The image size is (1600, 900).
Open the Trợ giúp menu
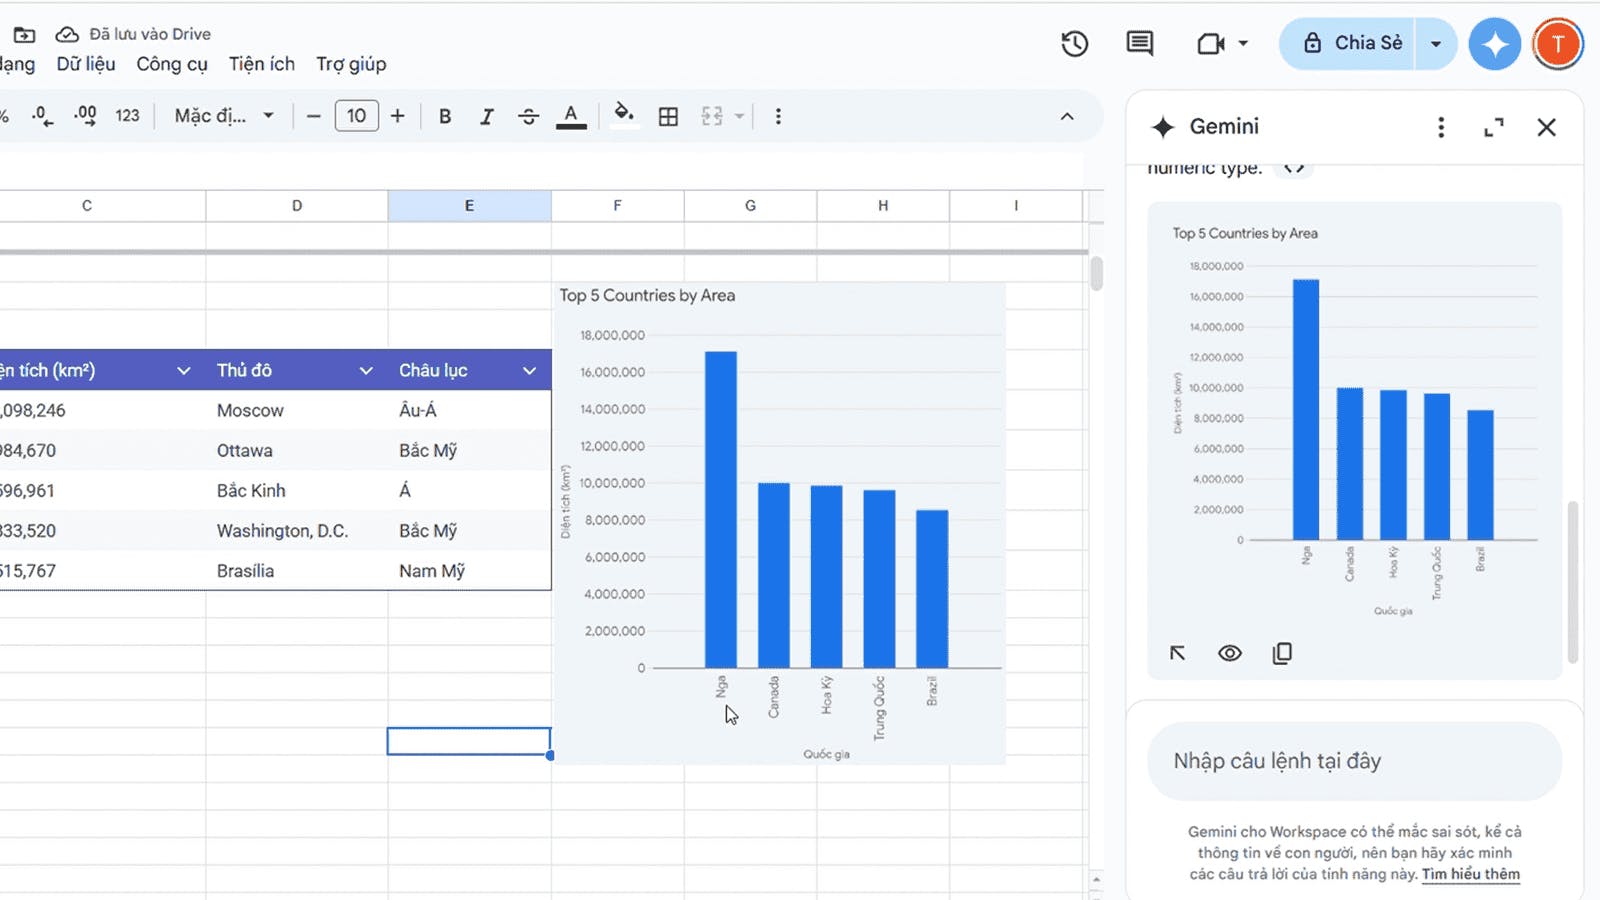[351, 64]
